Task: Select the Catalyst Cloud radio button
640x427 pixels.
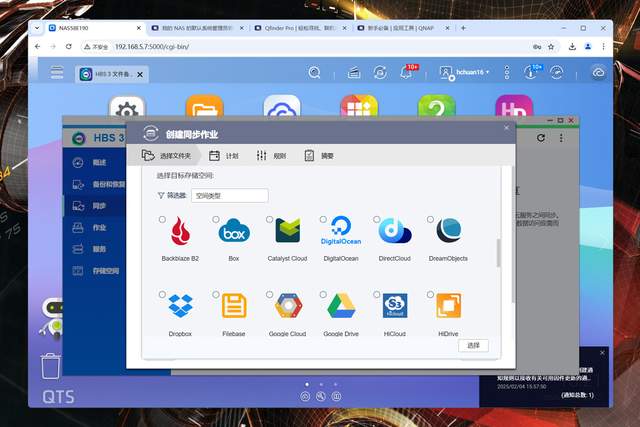Action: (269, 220)
